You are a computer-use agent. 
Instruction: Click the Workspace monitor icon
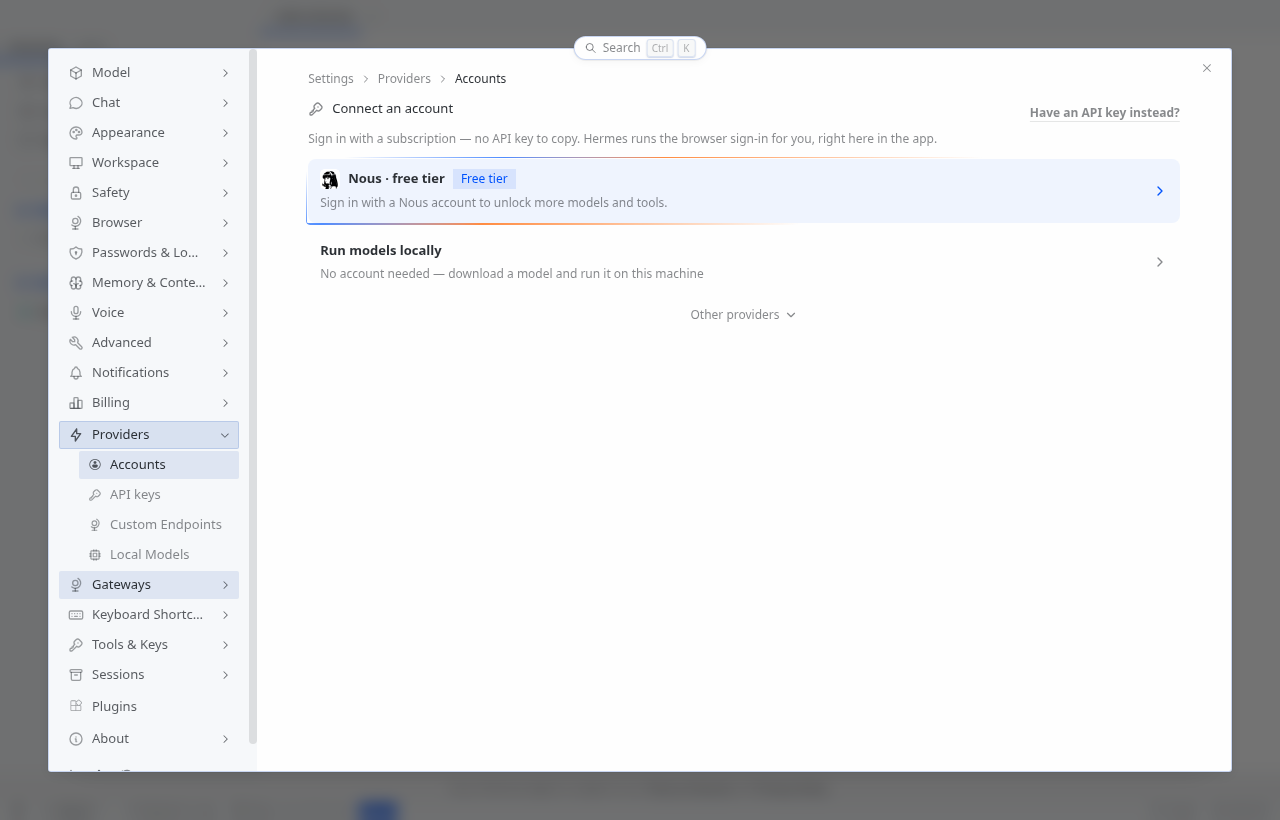76,163
